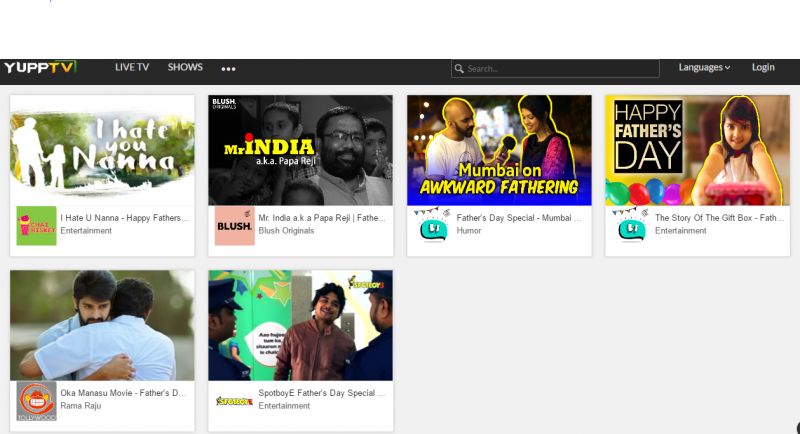This screenshot has width=800, height=434.
Task: Click the Login link
Action: [763, 67]
